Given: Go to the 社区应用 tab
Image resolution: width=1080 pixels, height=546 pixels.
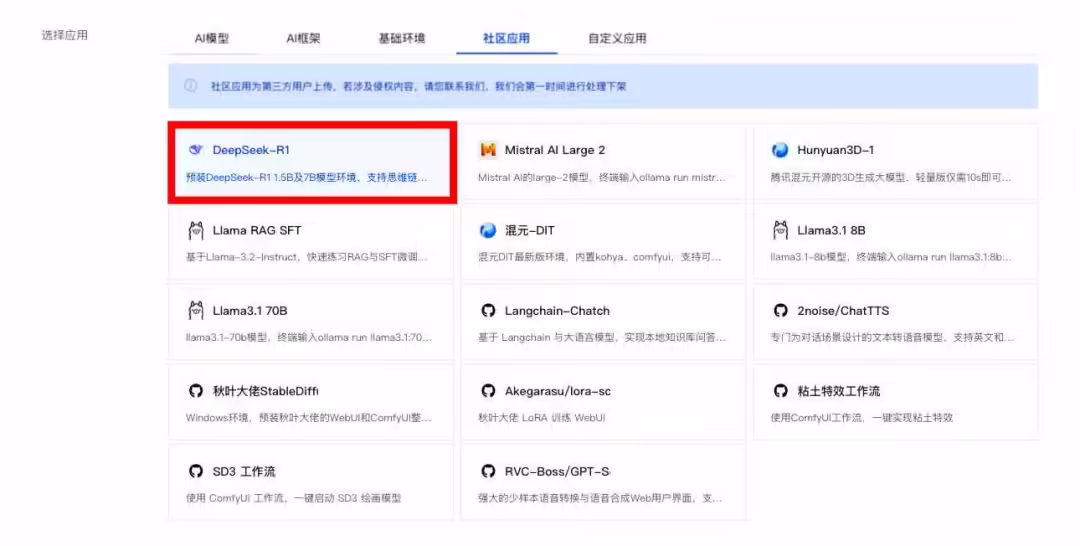Looking at the screenshot, I should (x=506, y=39).
